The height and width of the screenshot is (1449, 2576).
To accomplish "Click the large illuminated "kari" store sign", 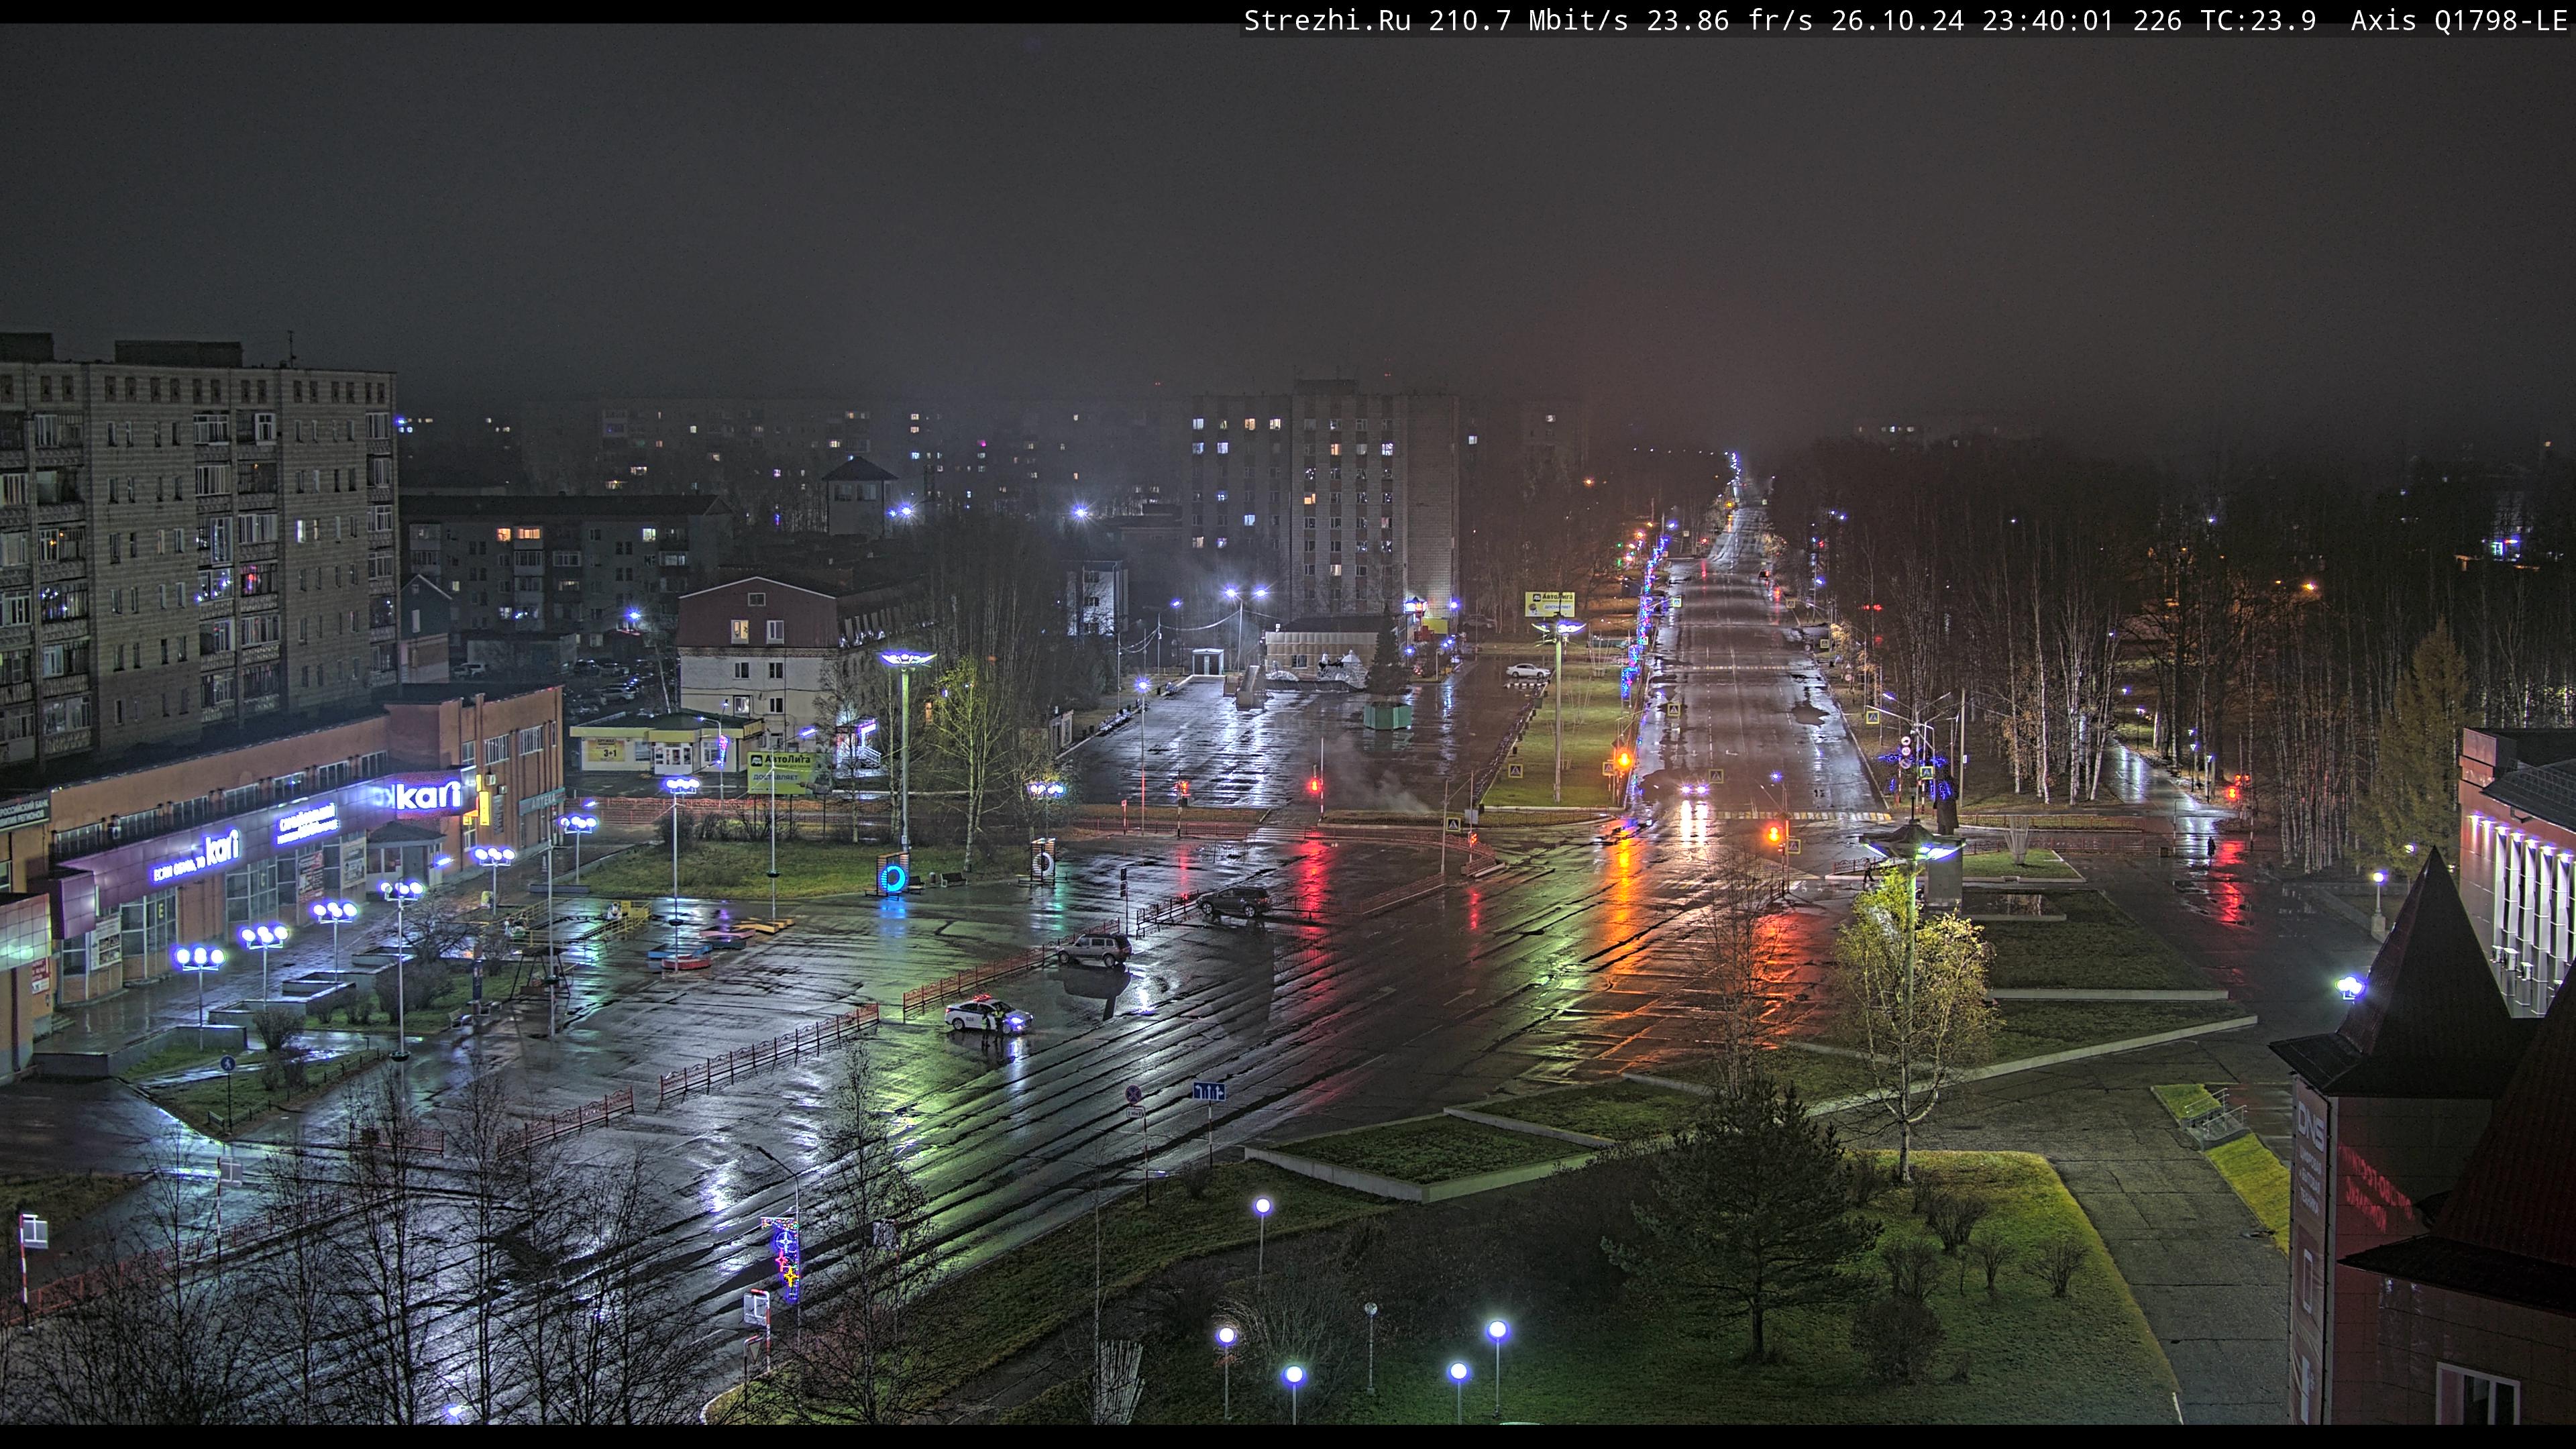I will click(430, 796).
